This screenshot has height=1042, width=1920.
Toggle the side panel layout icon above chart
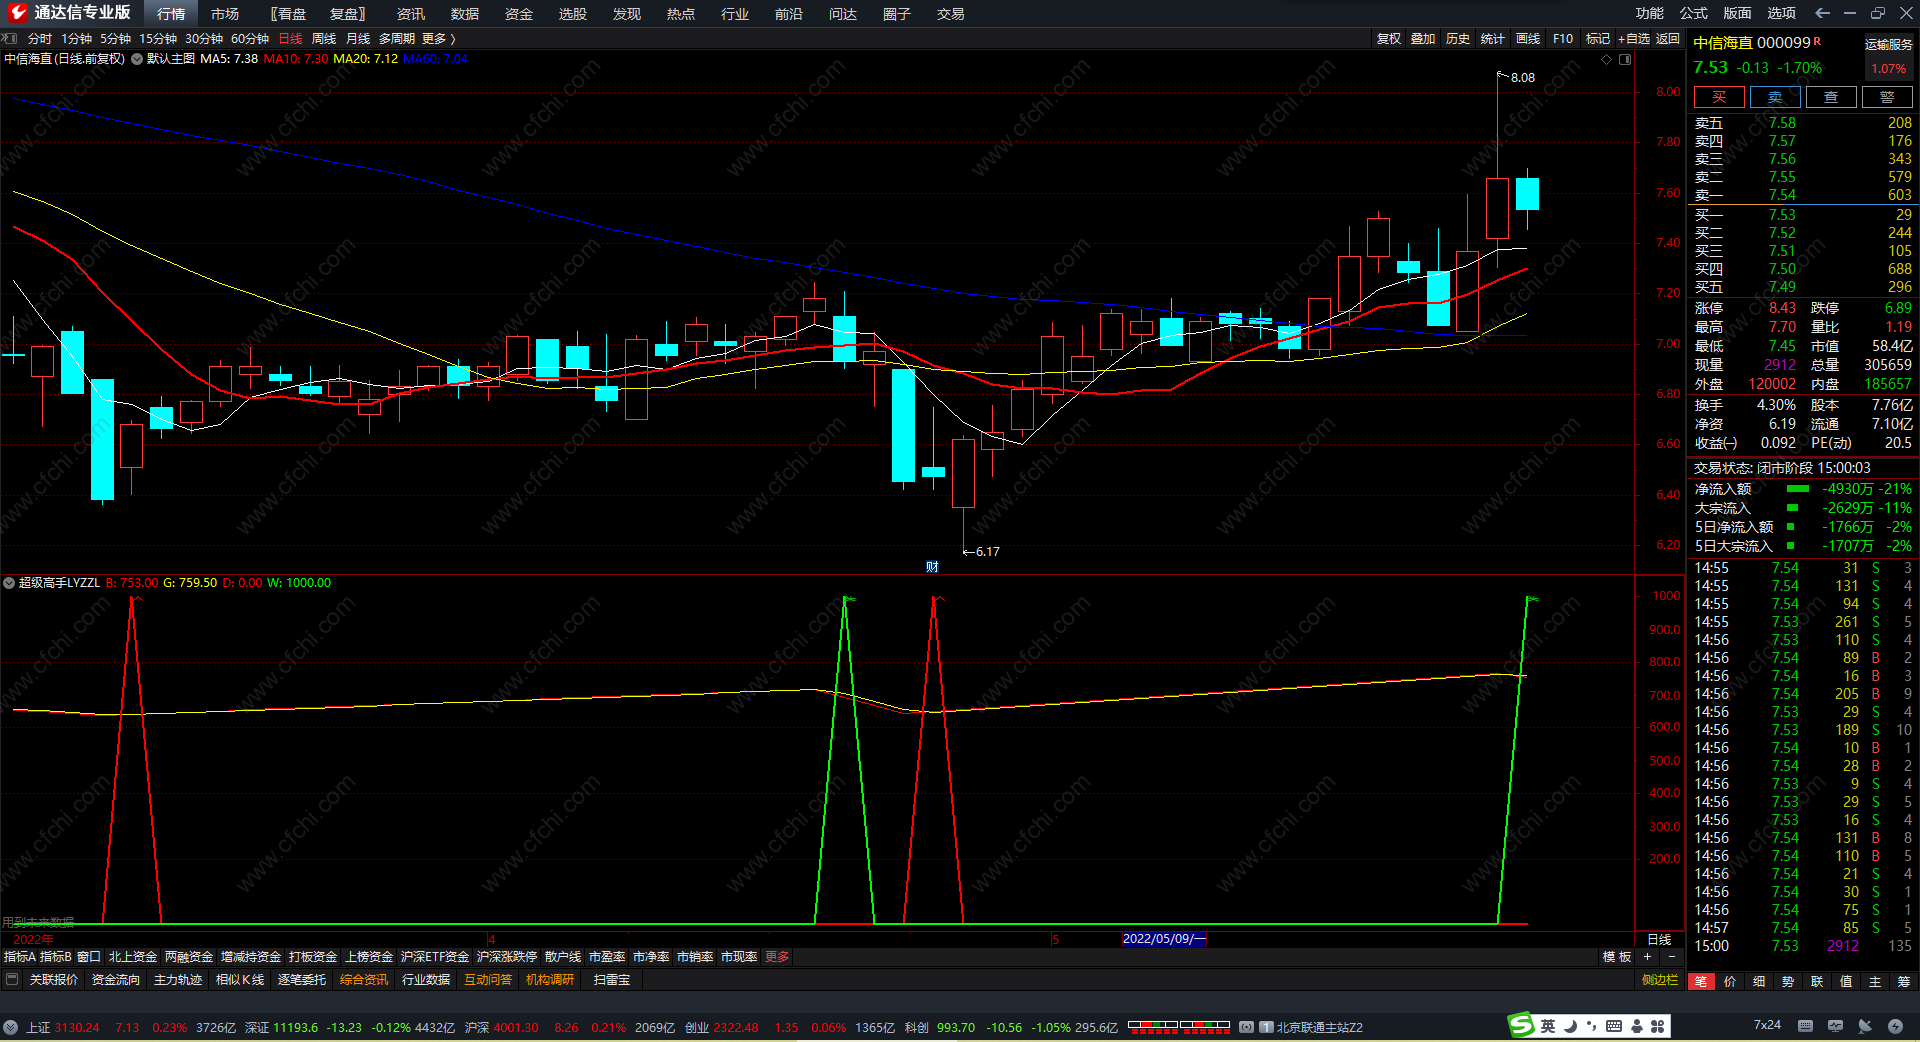(x=1625, y=59)
